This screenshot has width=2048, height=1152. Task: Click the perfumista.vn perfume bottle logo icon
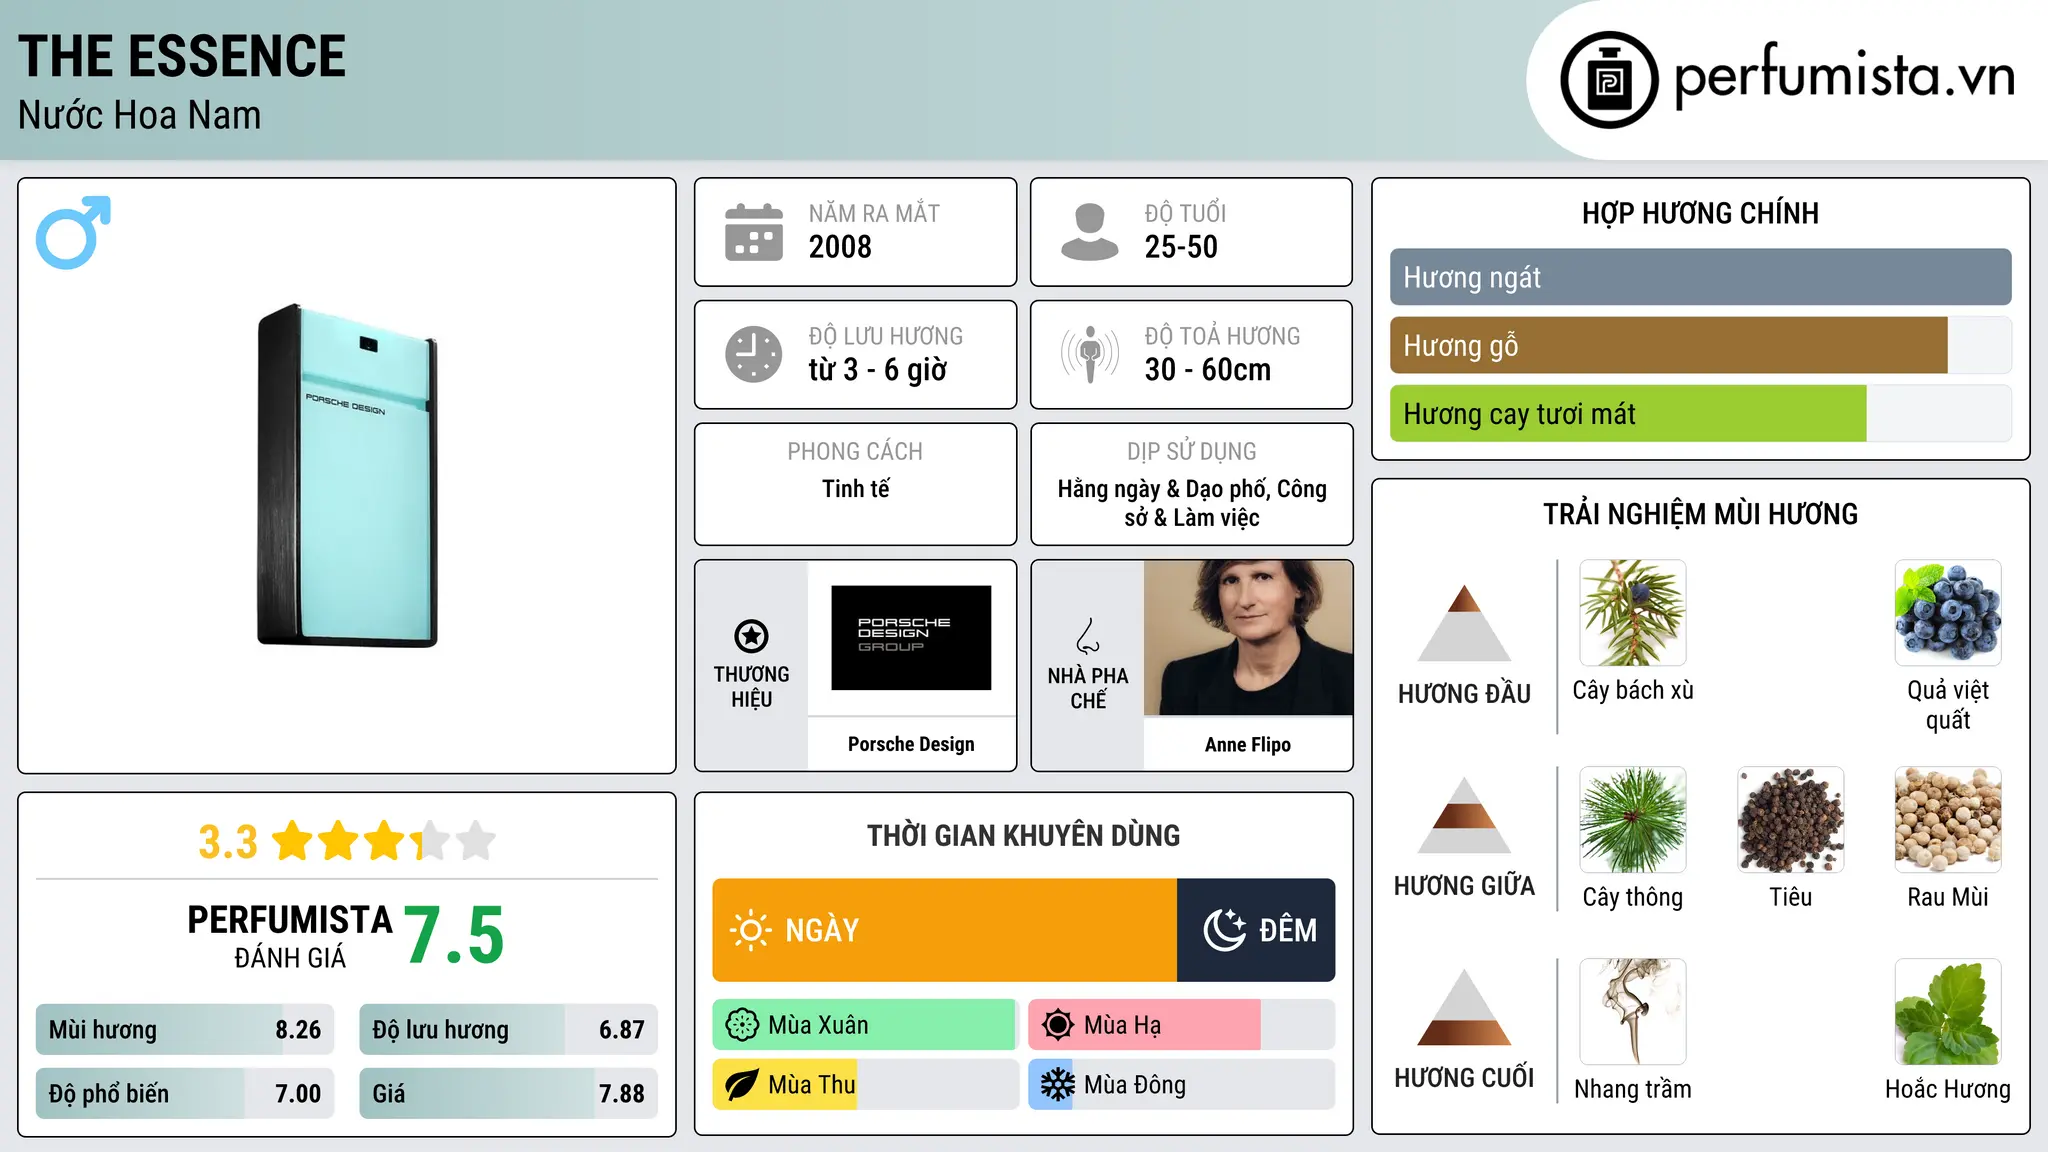pyautogui.click(x=1609, y=80)
